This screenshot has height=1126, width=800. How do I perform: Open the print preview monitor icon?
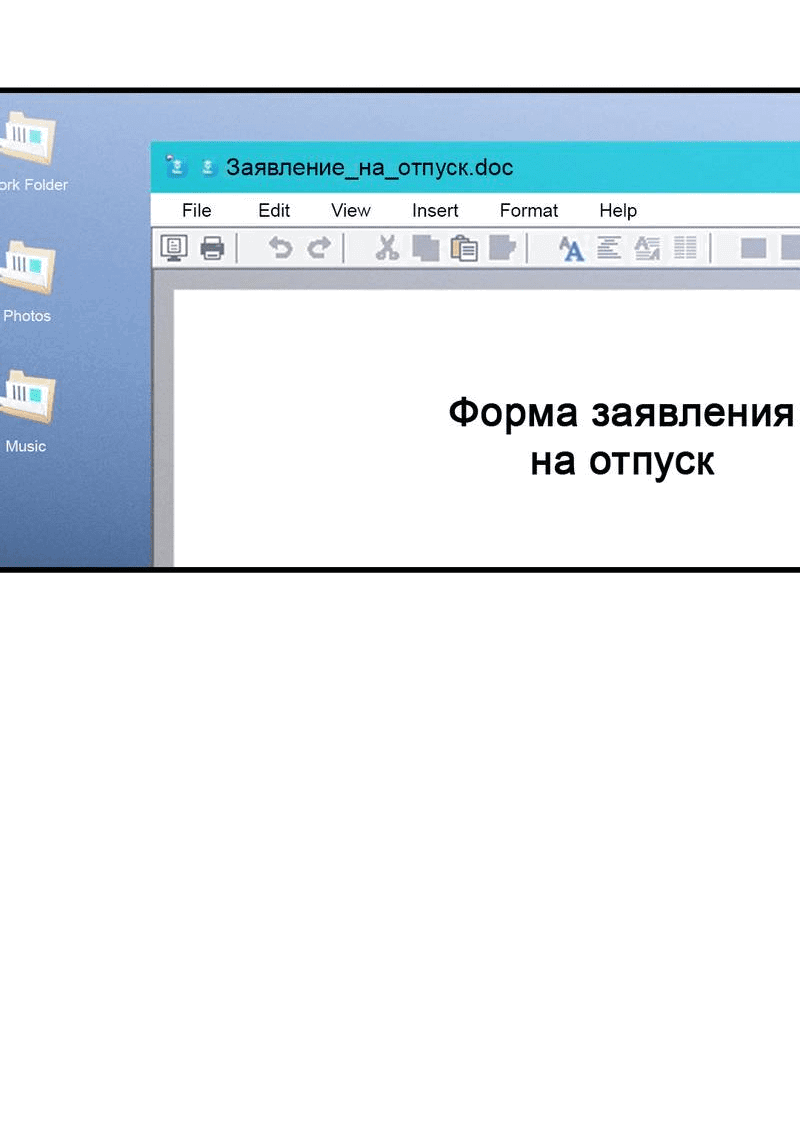[x=174, y=247]
